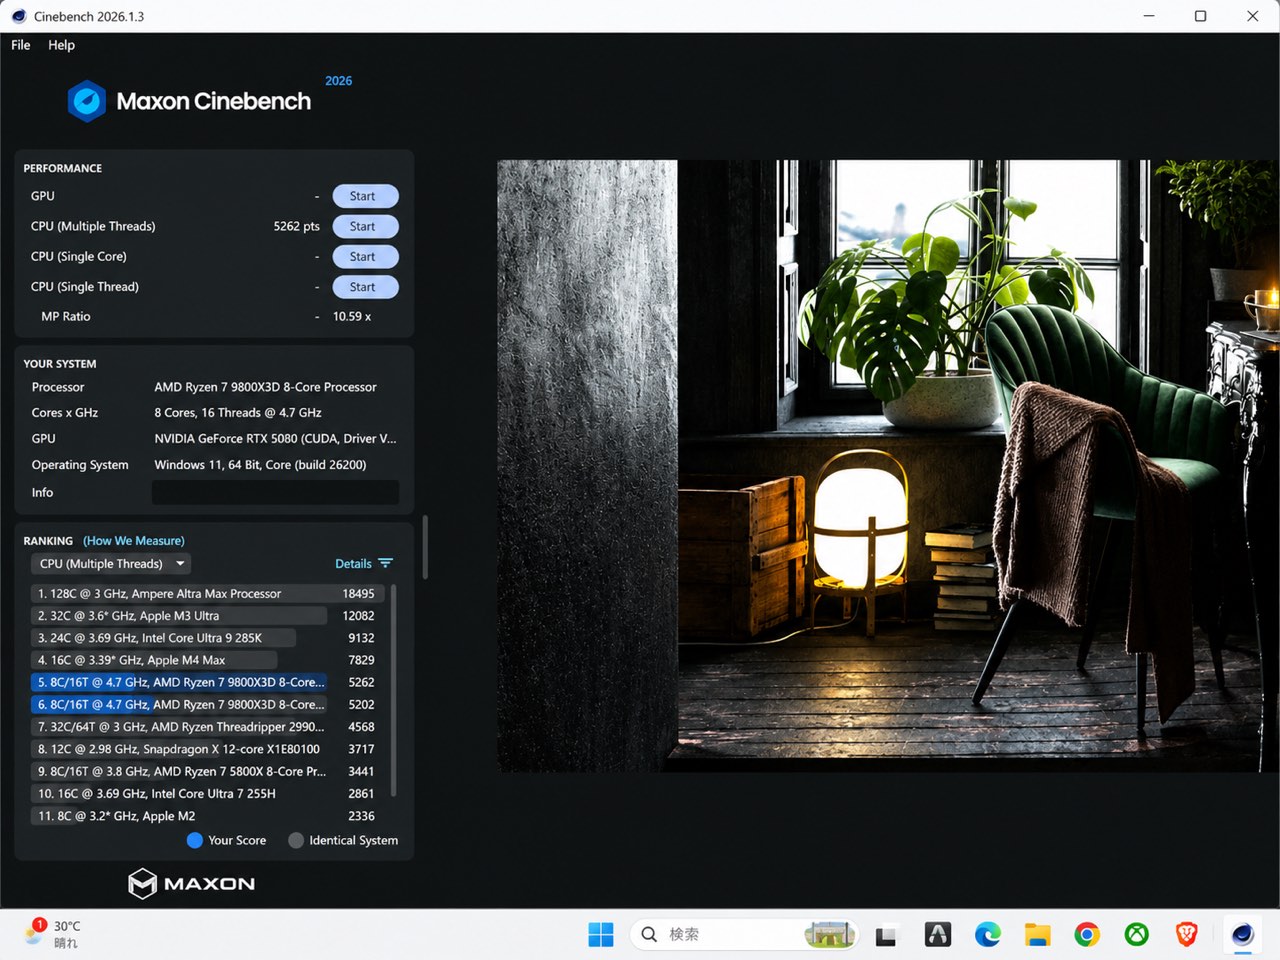Click the Info text field
The height and width of the screenshot is (960, 1280).
point(275,492)
